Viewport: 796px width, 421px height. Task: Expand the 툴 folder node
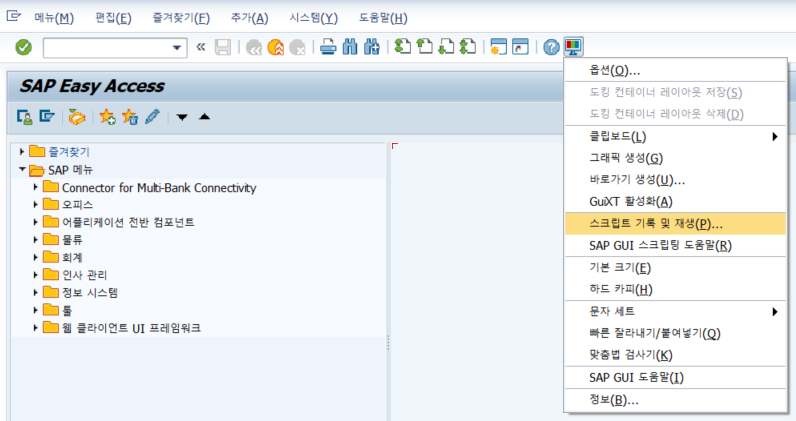pos(35,310)
